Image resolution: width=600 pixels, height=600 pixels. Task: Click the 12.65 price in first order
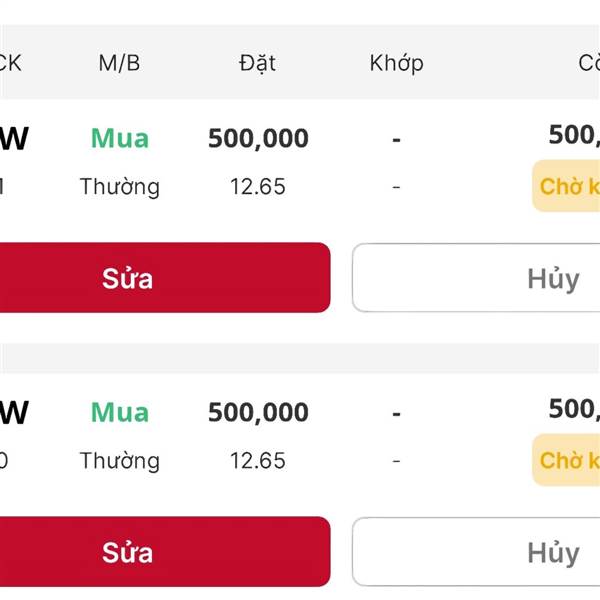point(258,187)
